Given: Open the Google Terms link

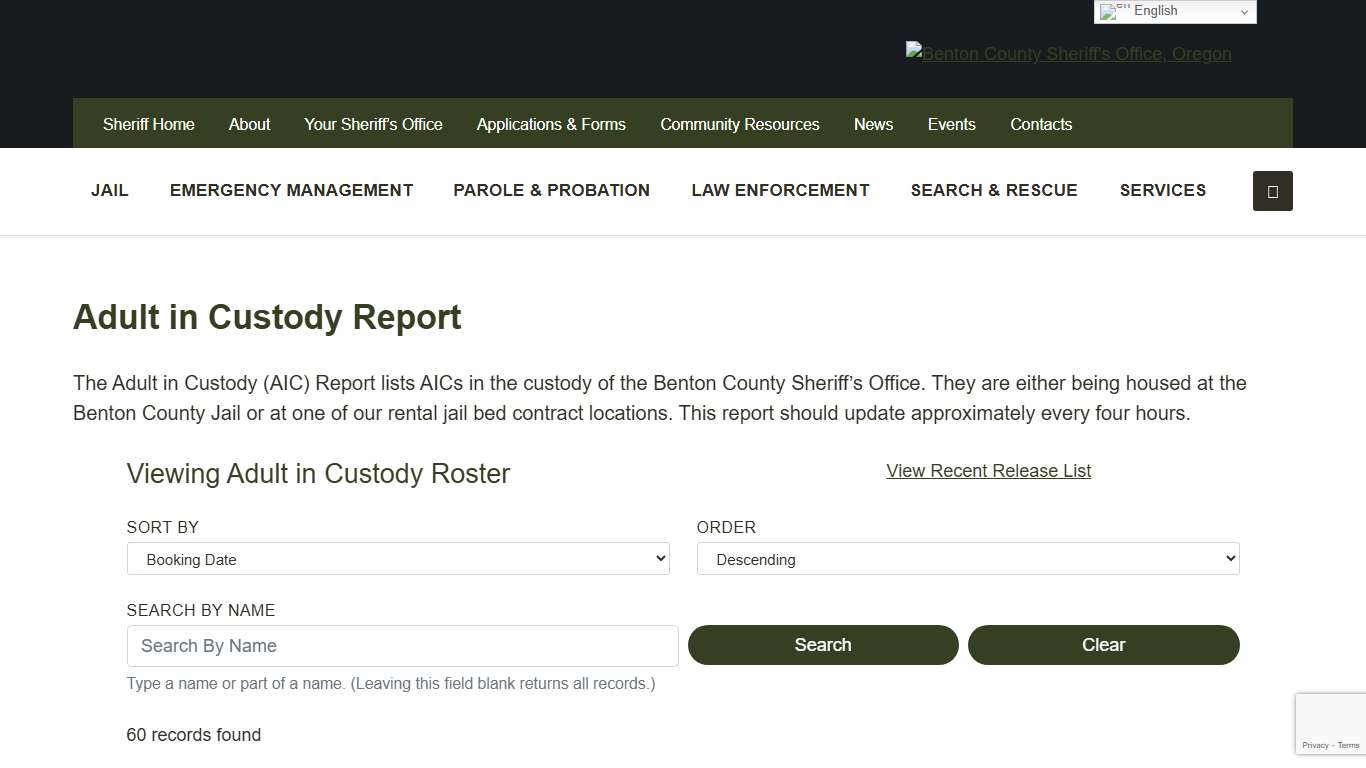Looking at the screenshot, I should [x=1348, y=745].
